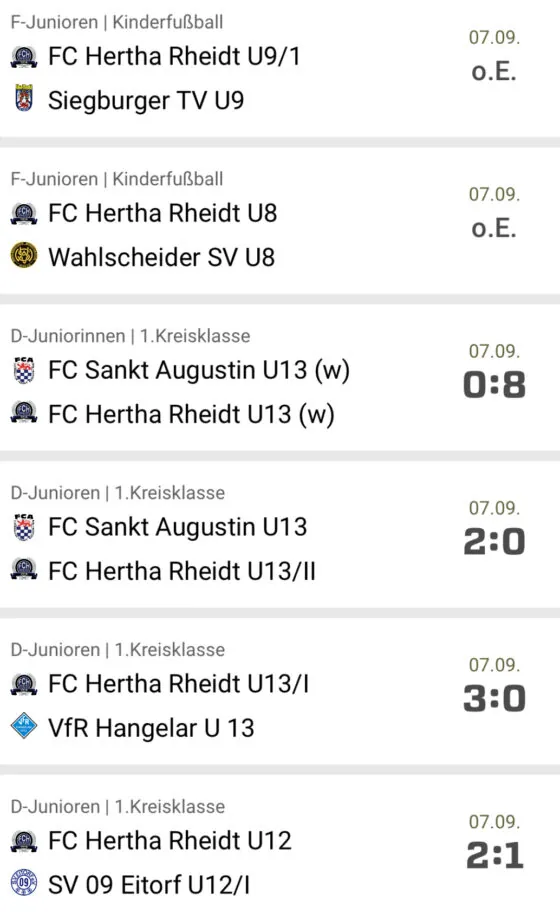Click the VfR Hangelar U 13 diamond crest
This screenshot has width=560, height=914.
[24, 726]
